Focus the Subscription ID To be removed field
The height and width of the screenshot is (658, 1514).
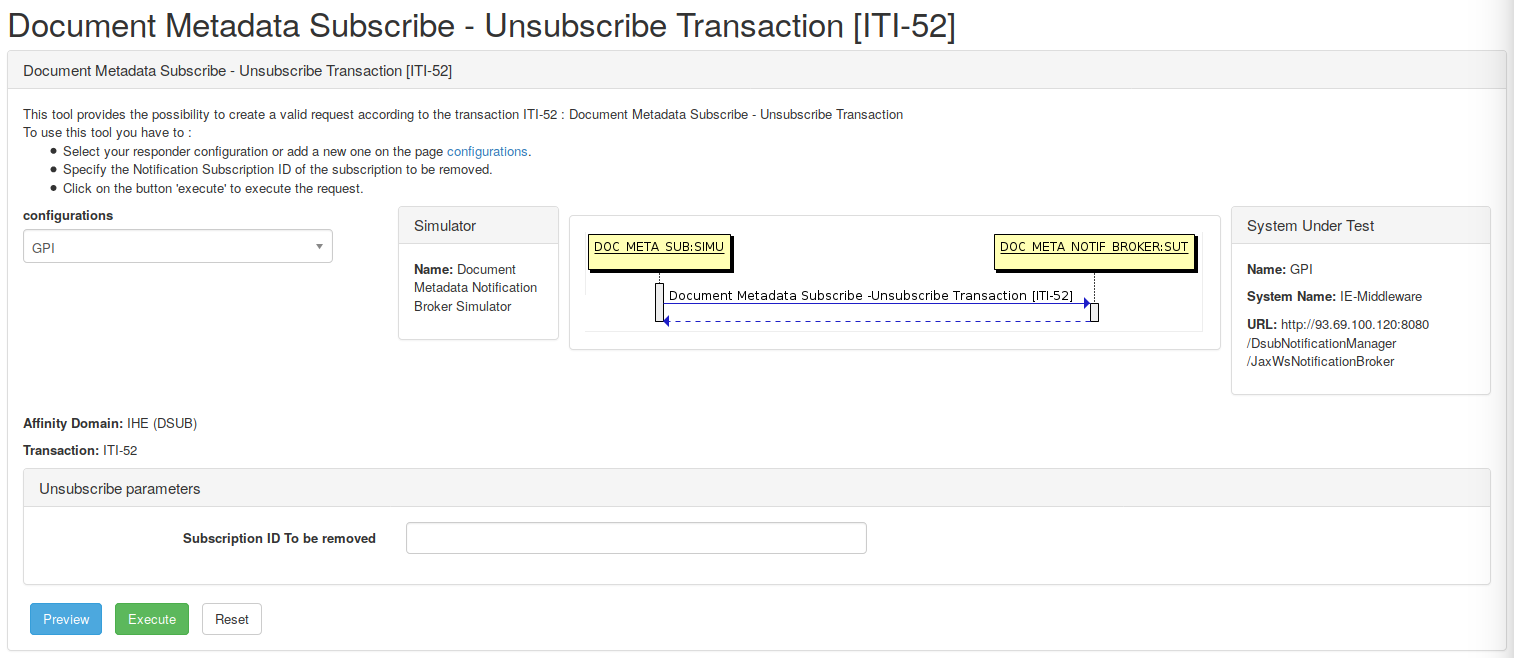(x=636, y=538)
